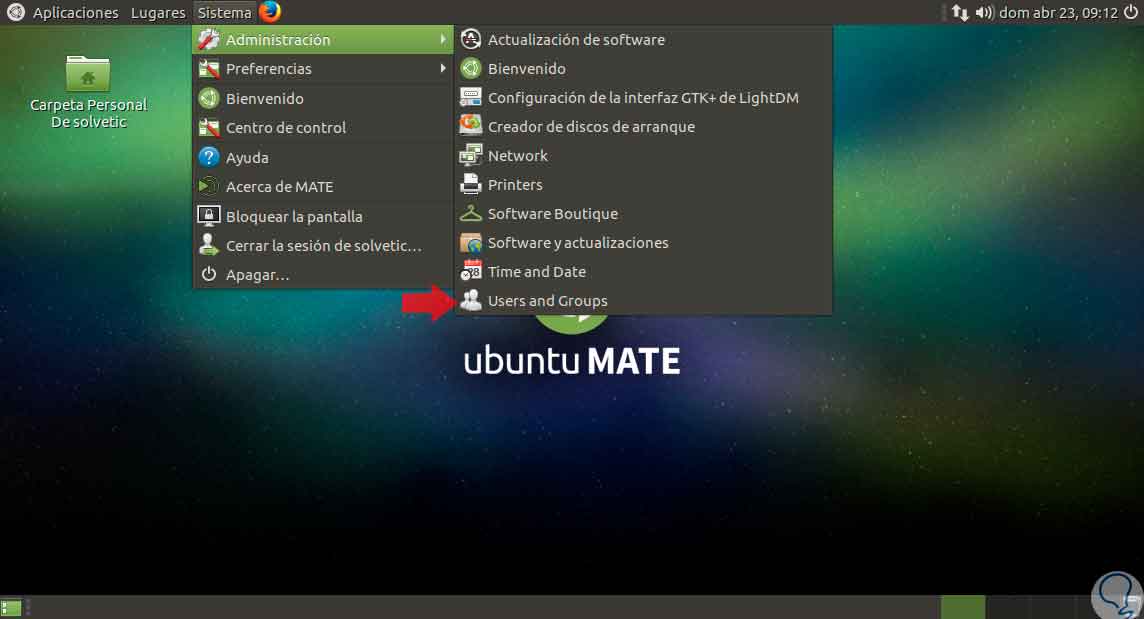Click the Bloquear la pantalla lock icon
Viewport: 1144px width, 619px height.
point(209,216)
